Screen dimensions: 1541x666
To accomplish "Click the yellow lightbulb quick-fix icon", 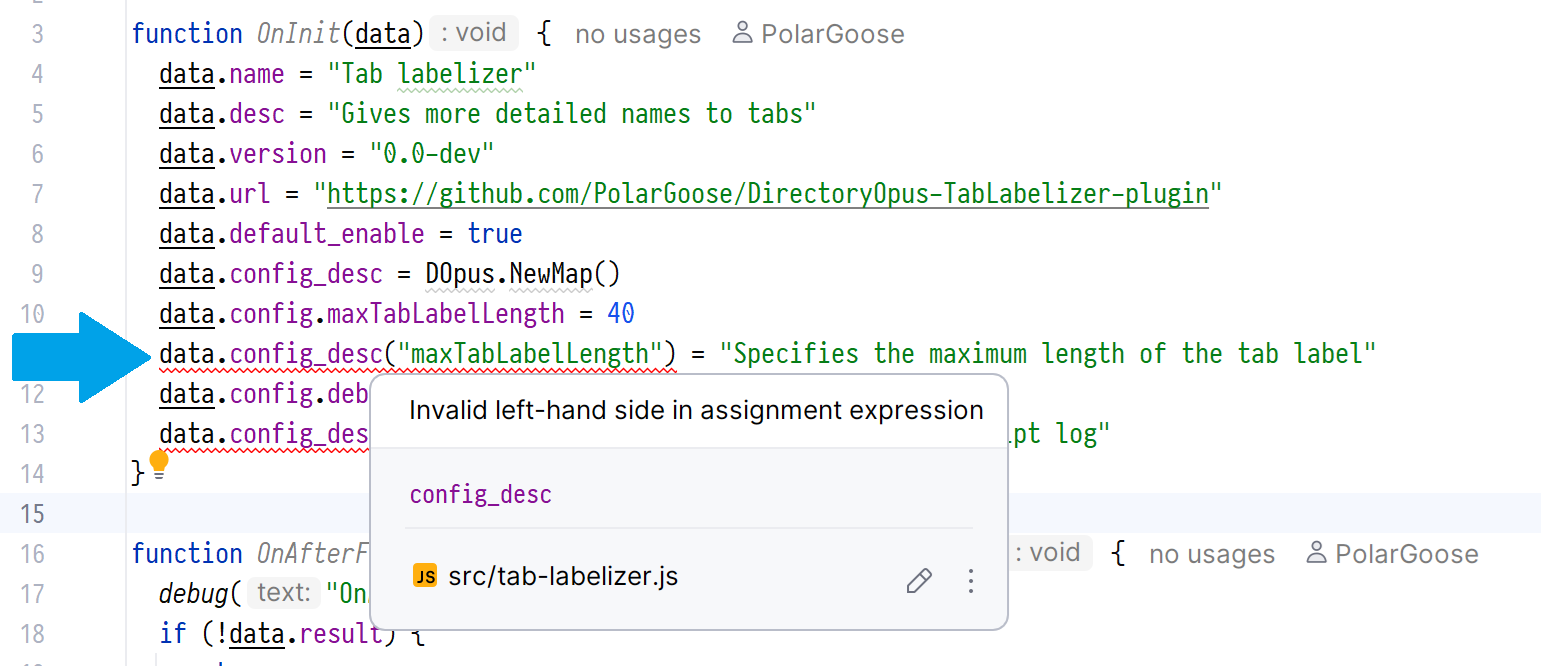I will tap(158, 462).
